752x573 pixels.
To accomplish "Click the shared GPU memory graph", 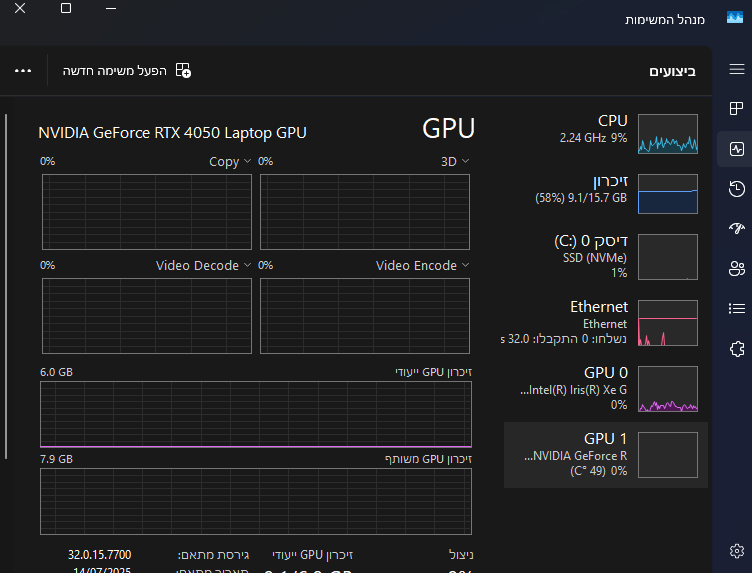I will coord(256,502).
